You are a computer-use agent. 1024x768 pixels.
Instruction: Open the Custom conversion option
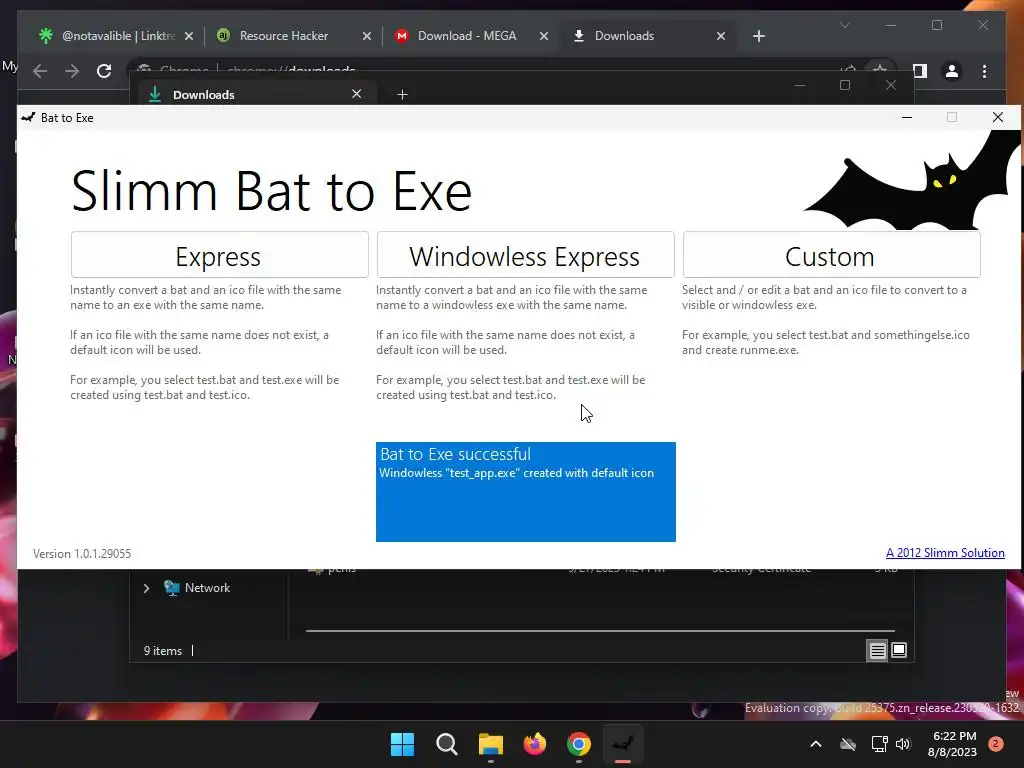(x=831, y=255)
